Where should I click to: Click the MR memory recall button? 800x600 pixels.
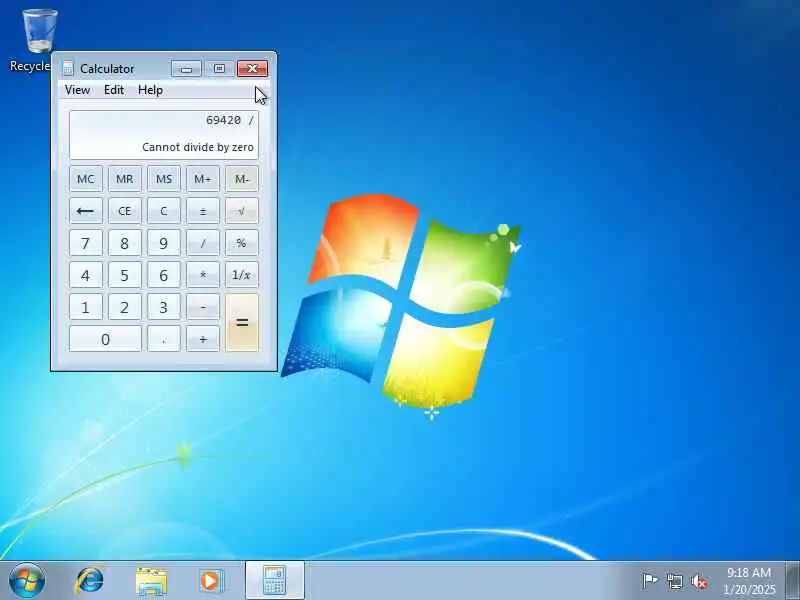coord(124,179)
